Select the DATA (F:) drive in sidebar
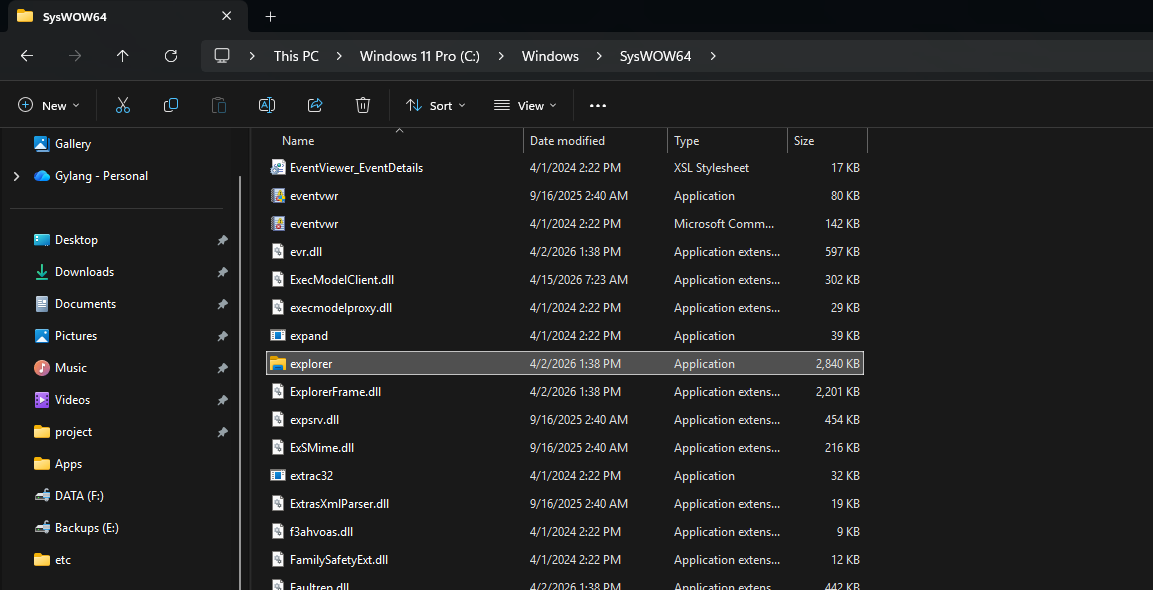 79,496
